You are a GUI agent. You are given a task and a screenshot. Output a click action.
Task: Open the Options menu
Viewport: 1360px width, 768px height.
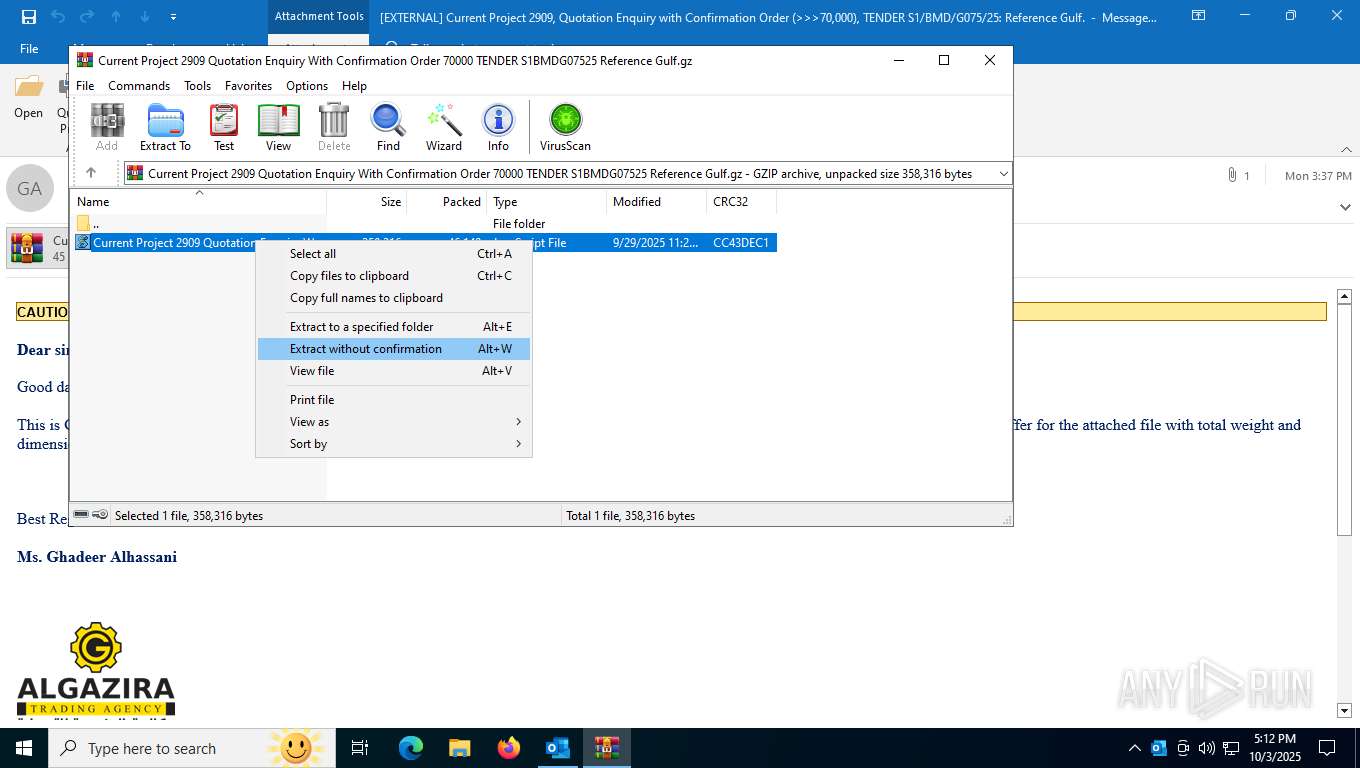pos(307,86)
